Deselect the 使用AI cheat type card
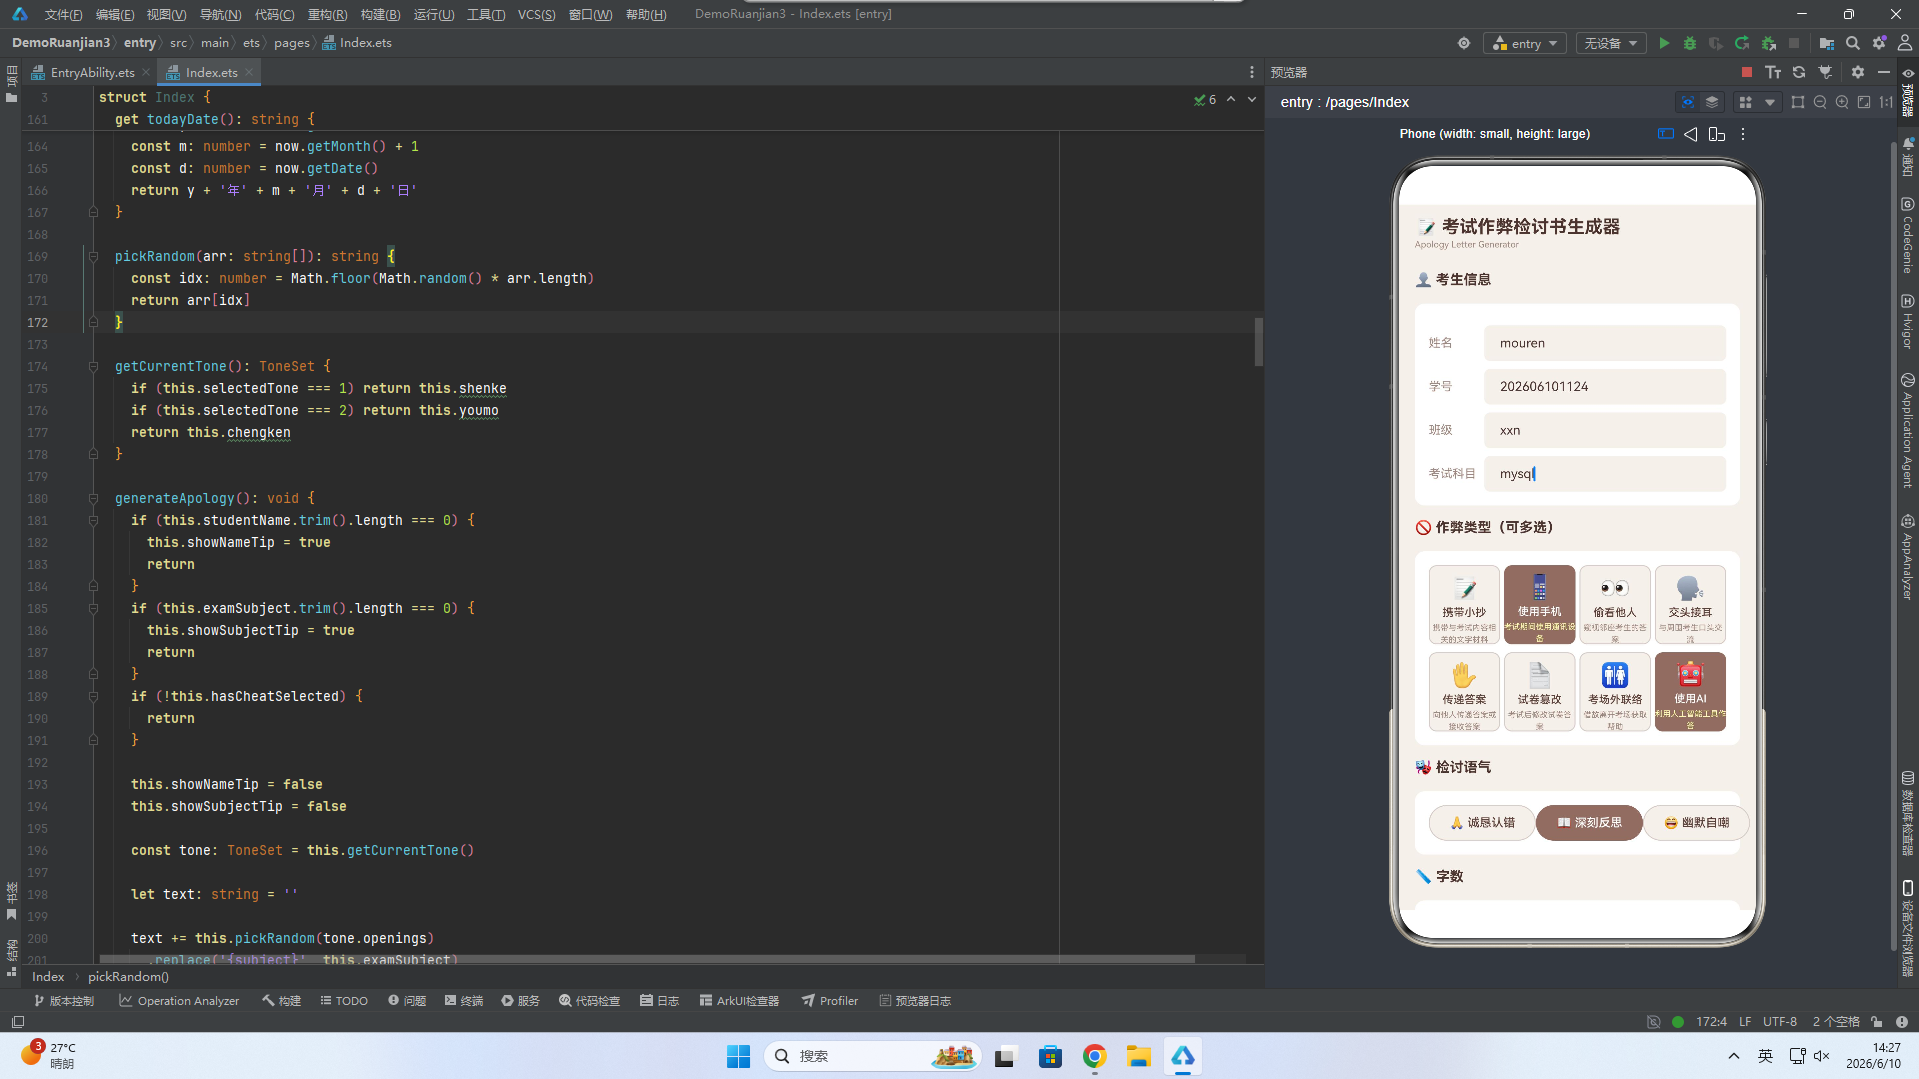The height and width of the screenshot is (1079, 1919). (x=1690, y=692)
